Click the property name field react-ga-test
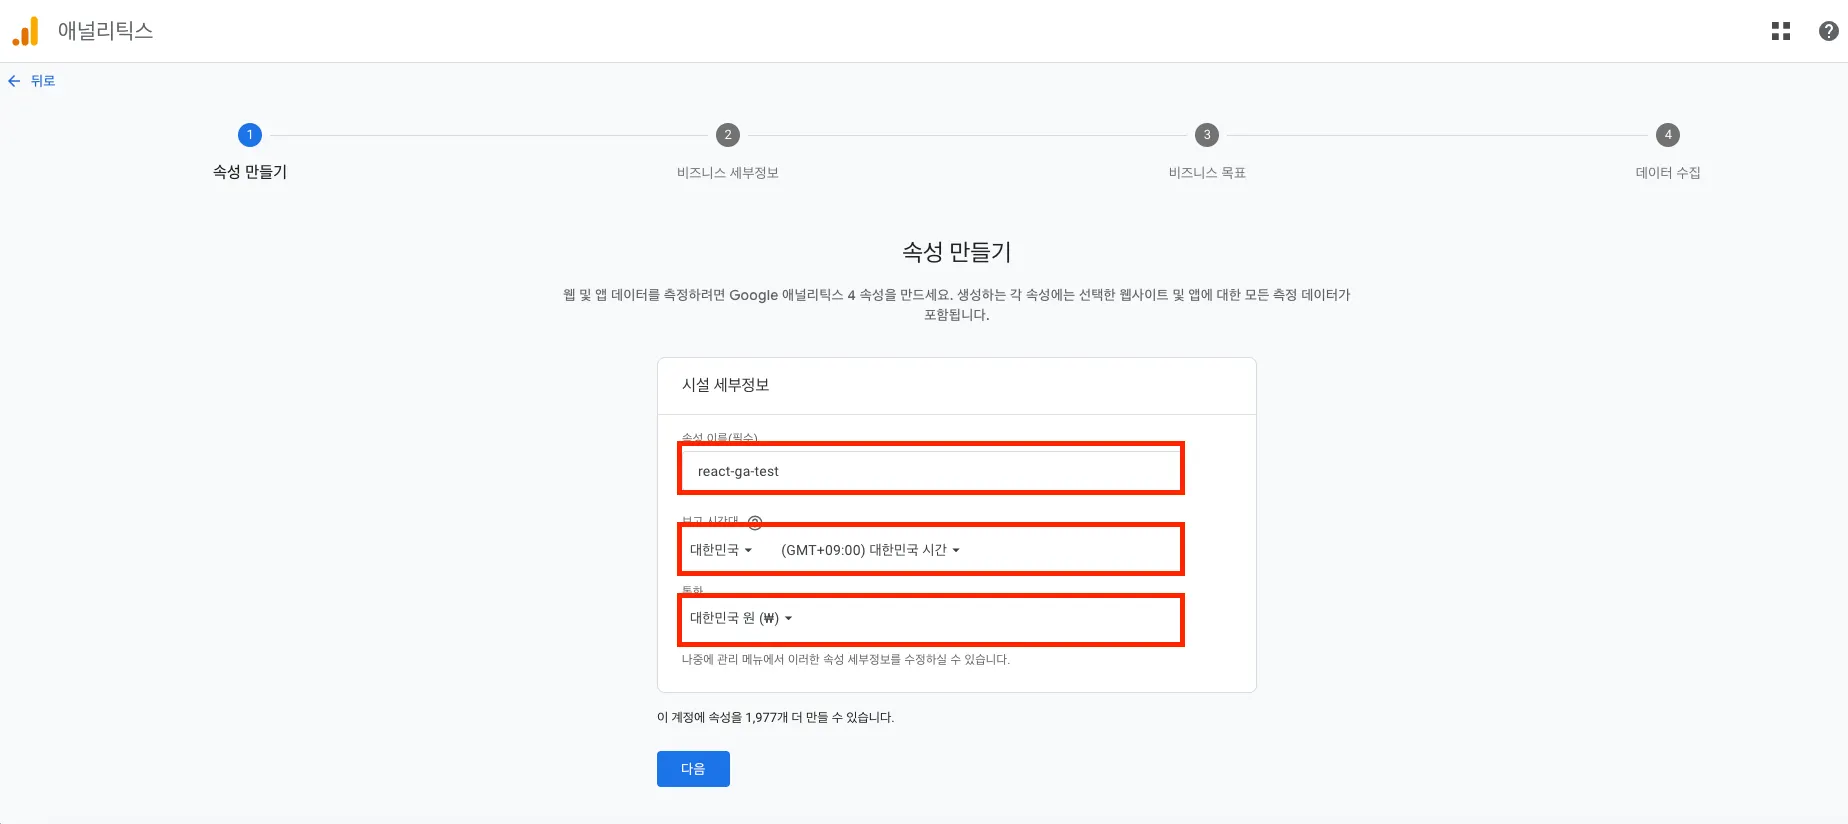Screen dimensions: 1848x824 931,471
